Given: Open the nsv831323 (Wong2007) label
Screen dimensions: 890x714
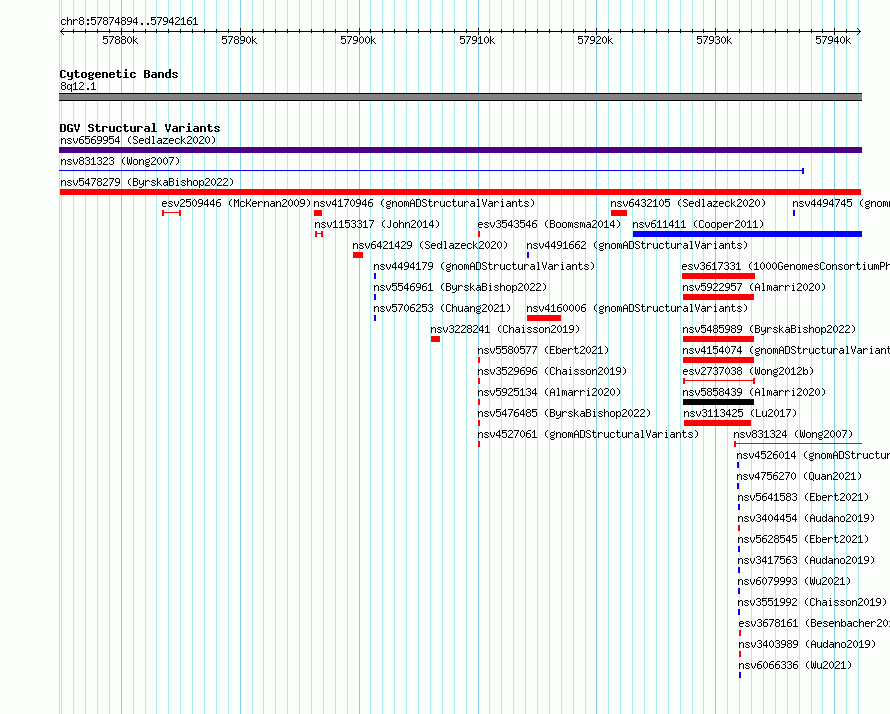Looking at the screenshot, I should pyautogui.click(x=120, y=161).
